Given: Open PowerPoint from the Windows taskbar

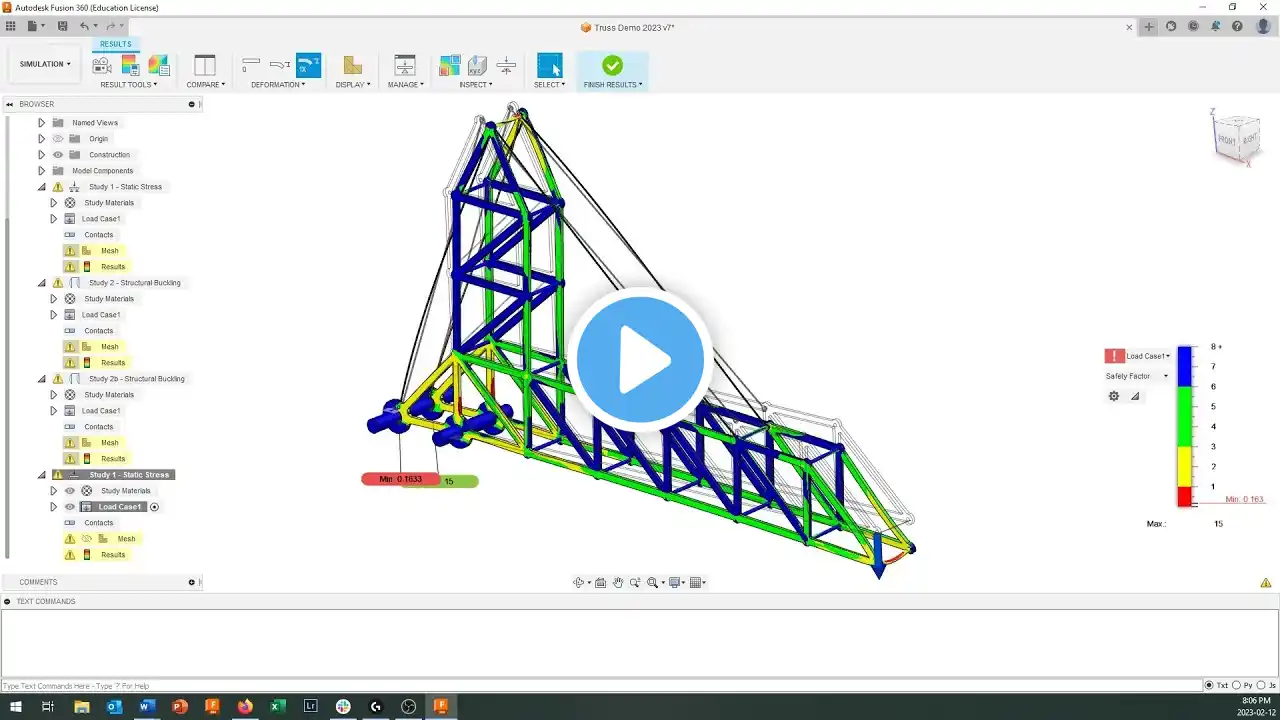Looking at the screenshot, I should (180, 707).
